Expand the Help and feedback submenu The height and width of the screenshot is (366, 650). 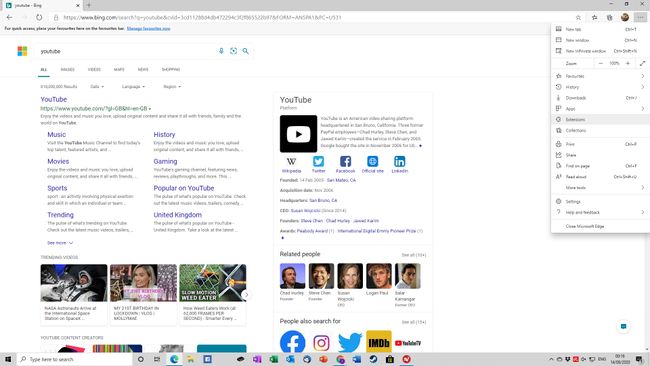pos(600,212)
